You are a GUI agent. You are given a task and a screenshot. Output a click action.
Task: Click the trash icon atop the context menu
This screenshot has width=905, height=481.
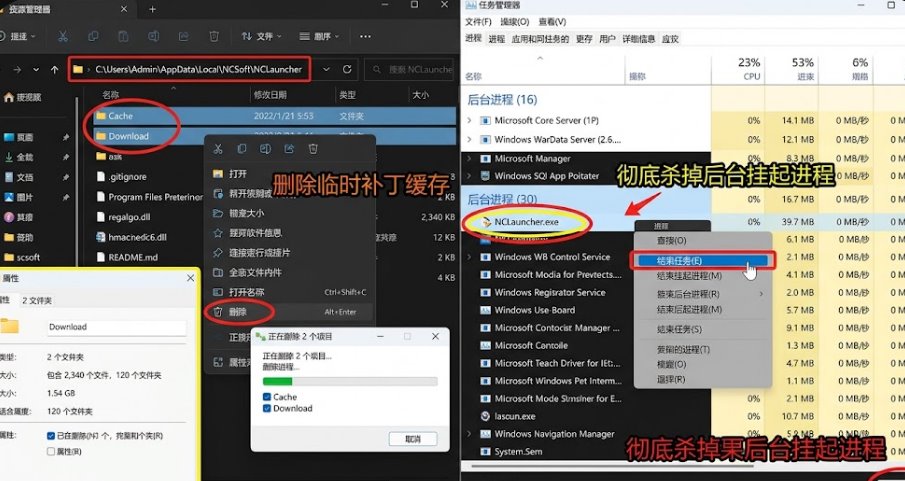(x=313, y=149)
